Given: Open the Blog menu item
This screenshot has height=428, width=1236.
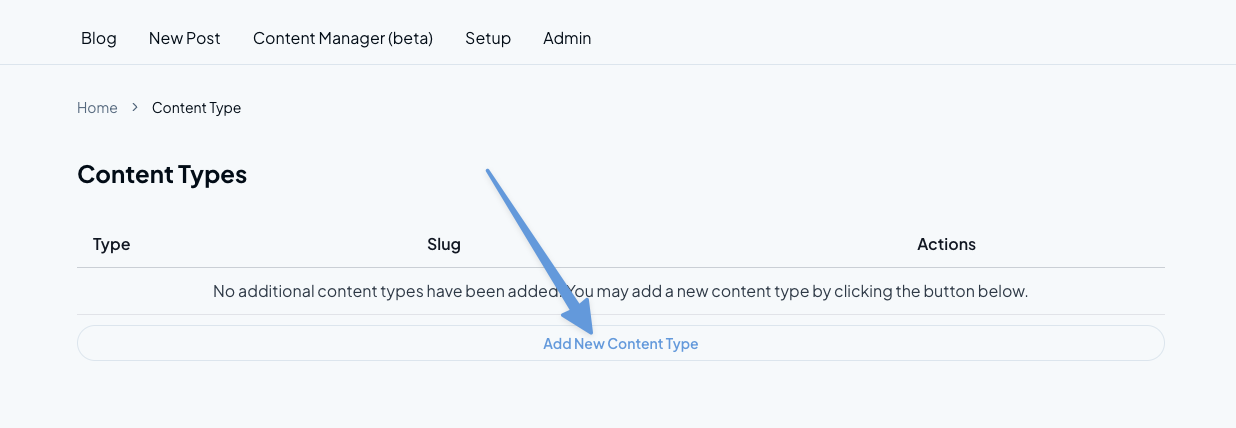Looking at the screenshot, I should coord(98,38).
